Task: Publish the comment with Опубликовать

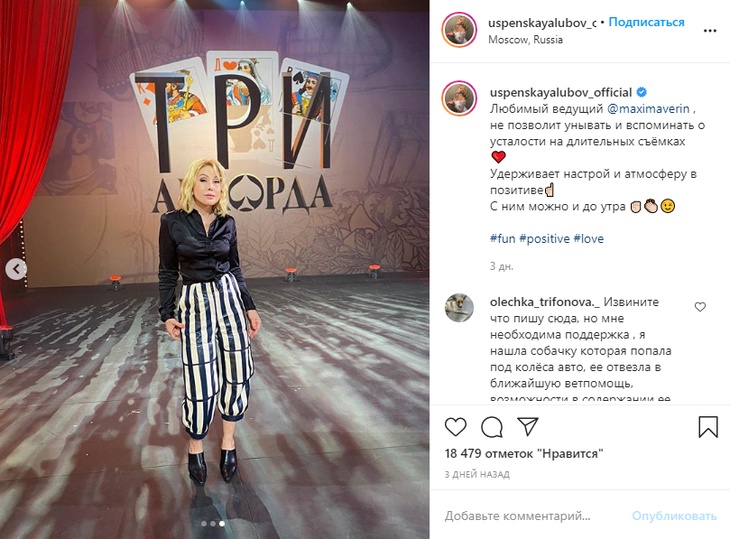Action: pos(674,516)
